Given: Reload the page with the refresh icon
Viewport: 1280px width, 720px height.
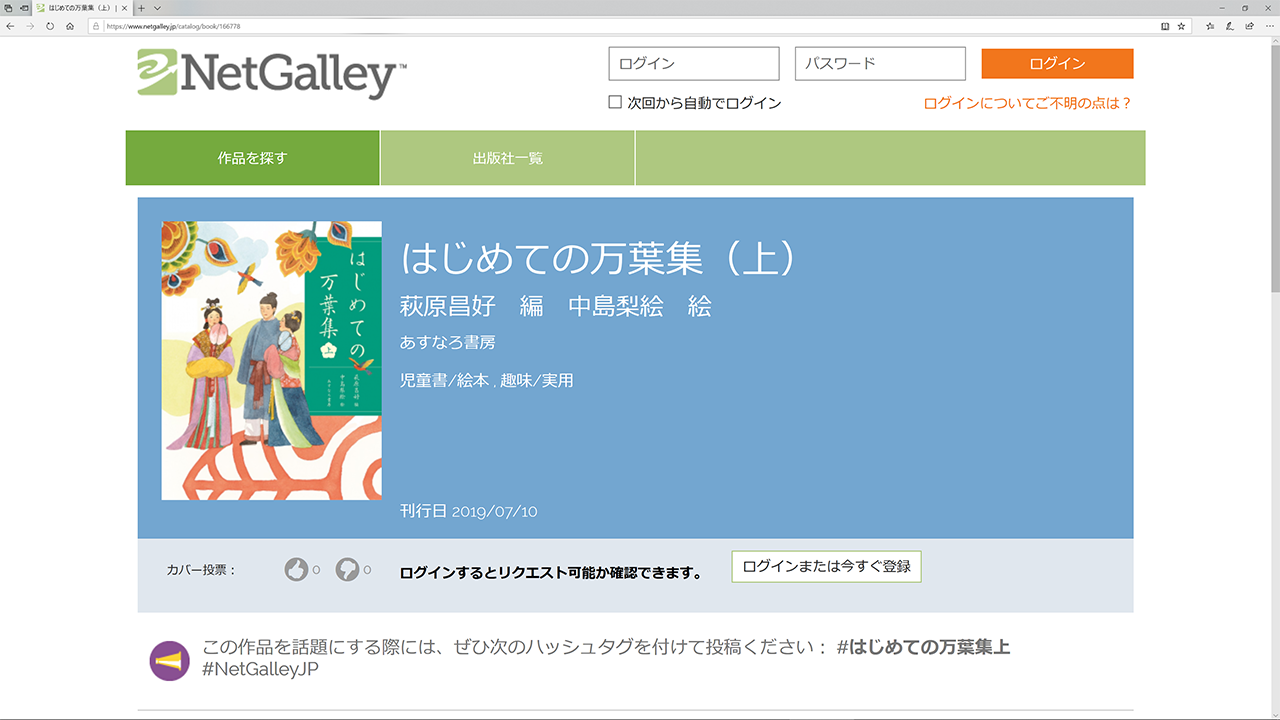Looking at the screenshot, I should click(50, 26).
